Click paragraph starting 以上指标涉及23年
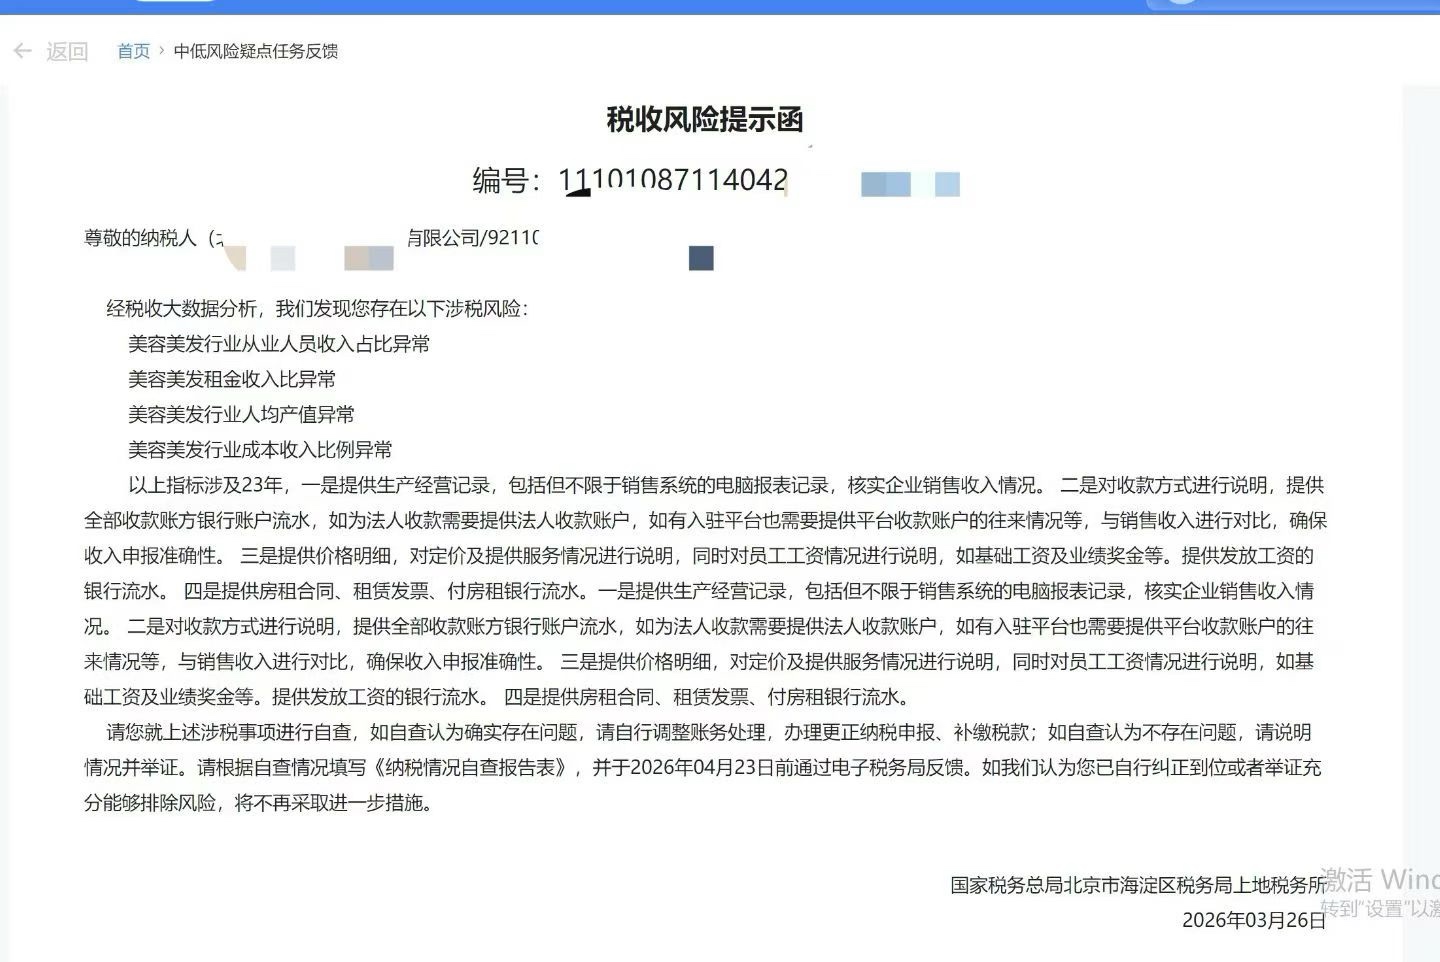The height and width of the screenshot is (962, 1440). tap(207, 486)
